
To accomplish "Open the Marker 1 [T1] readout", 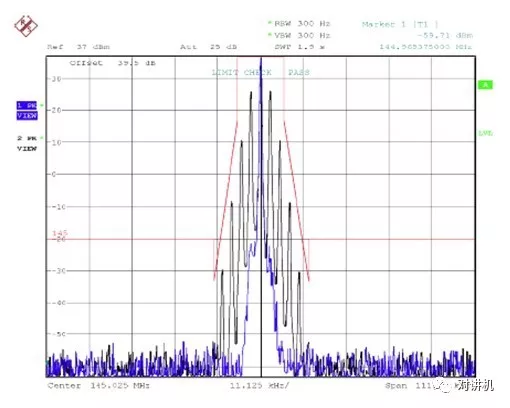I will [x=400, y=24].
